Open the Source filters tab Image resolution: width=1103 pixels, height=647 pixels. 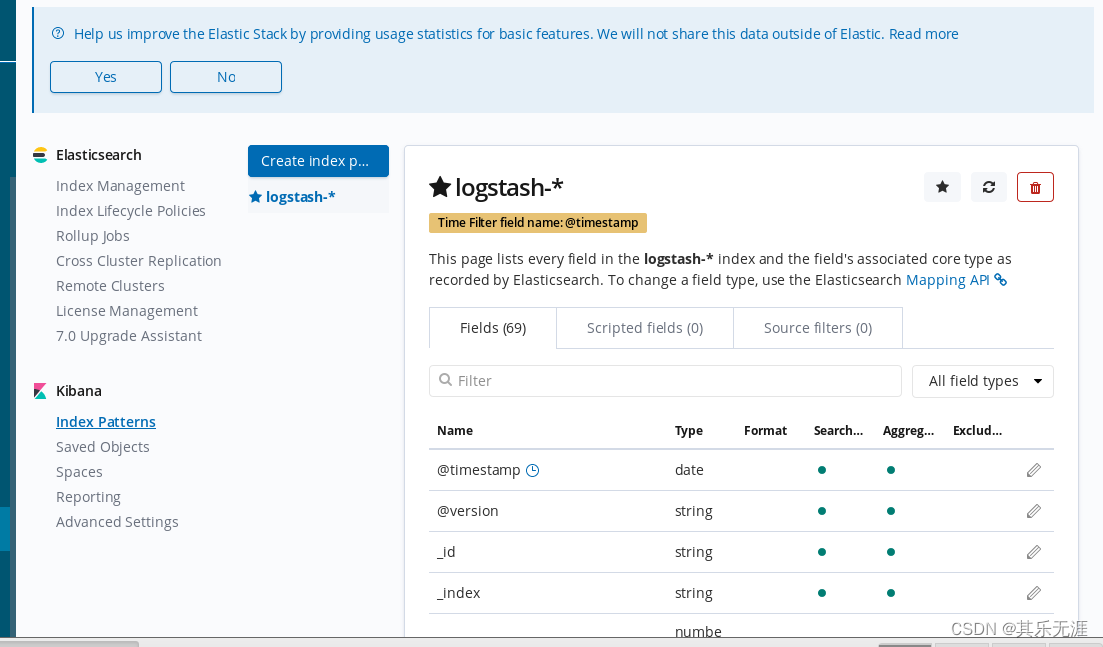(817, 327)
